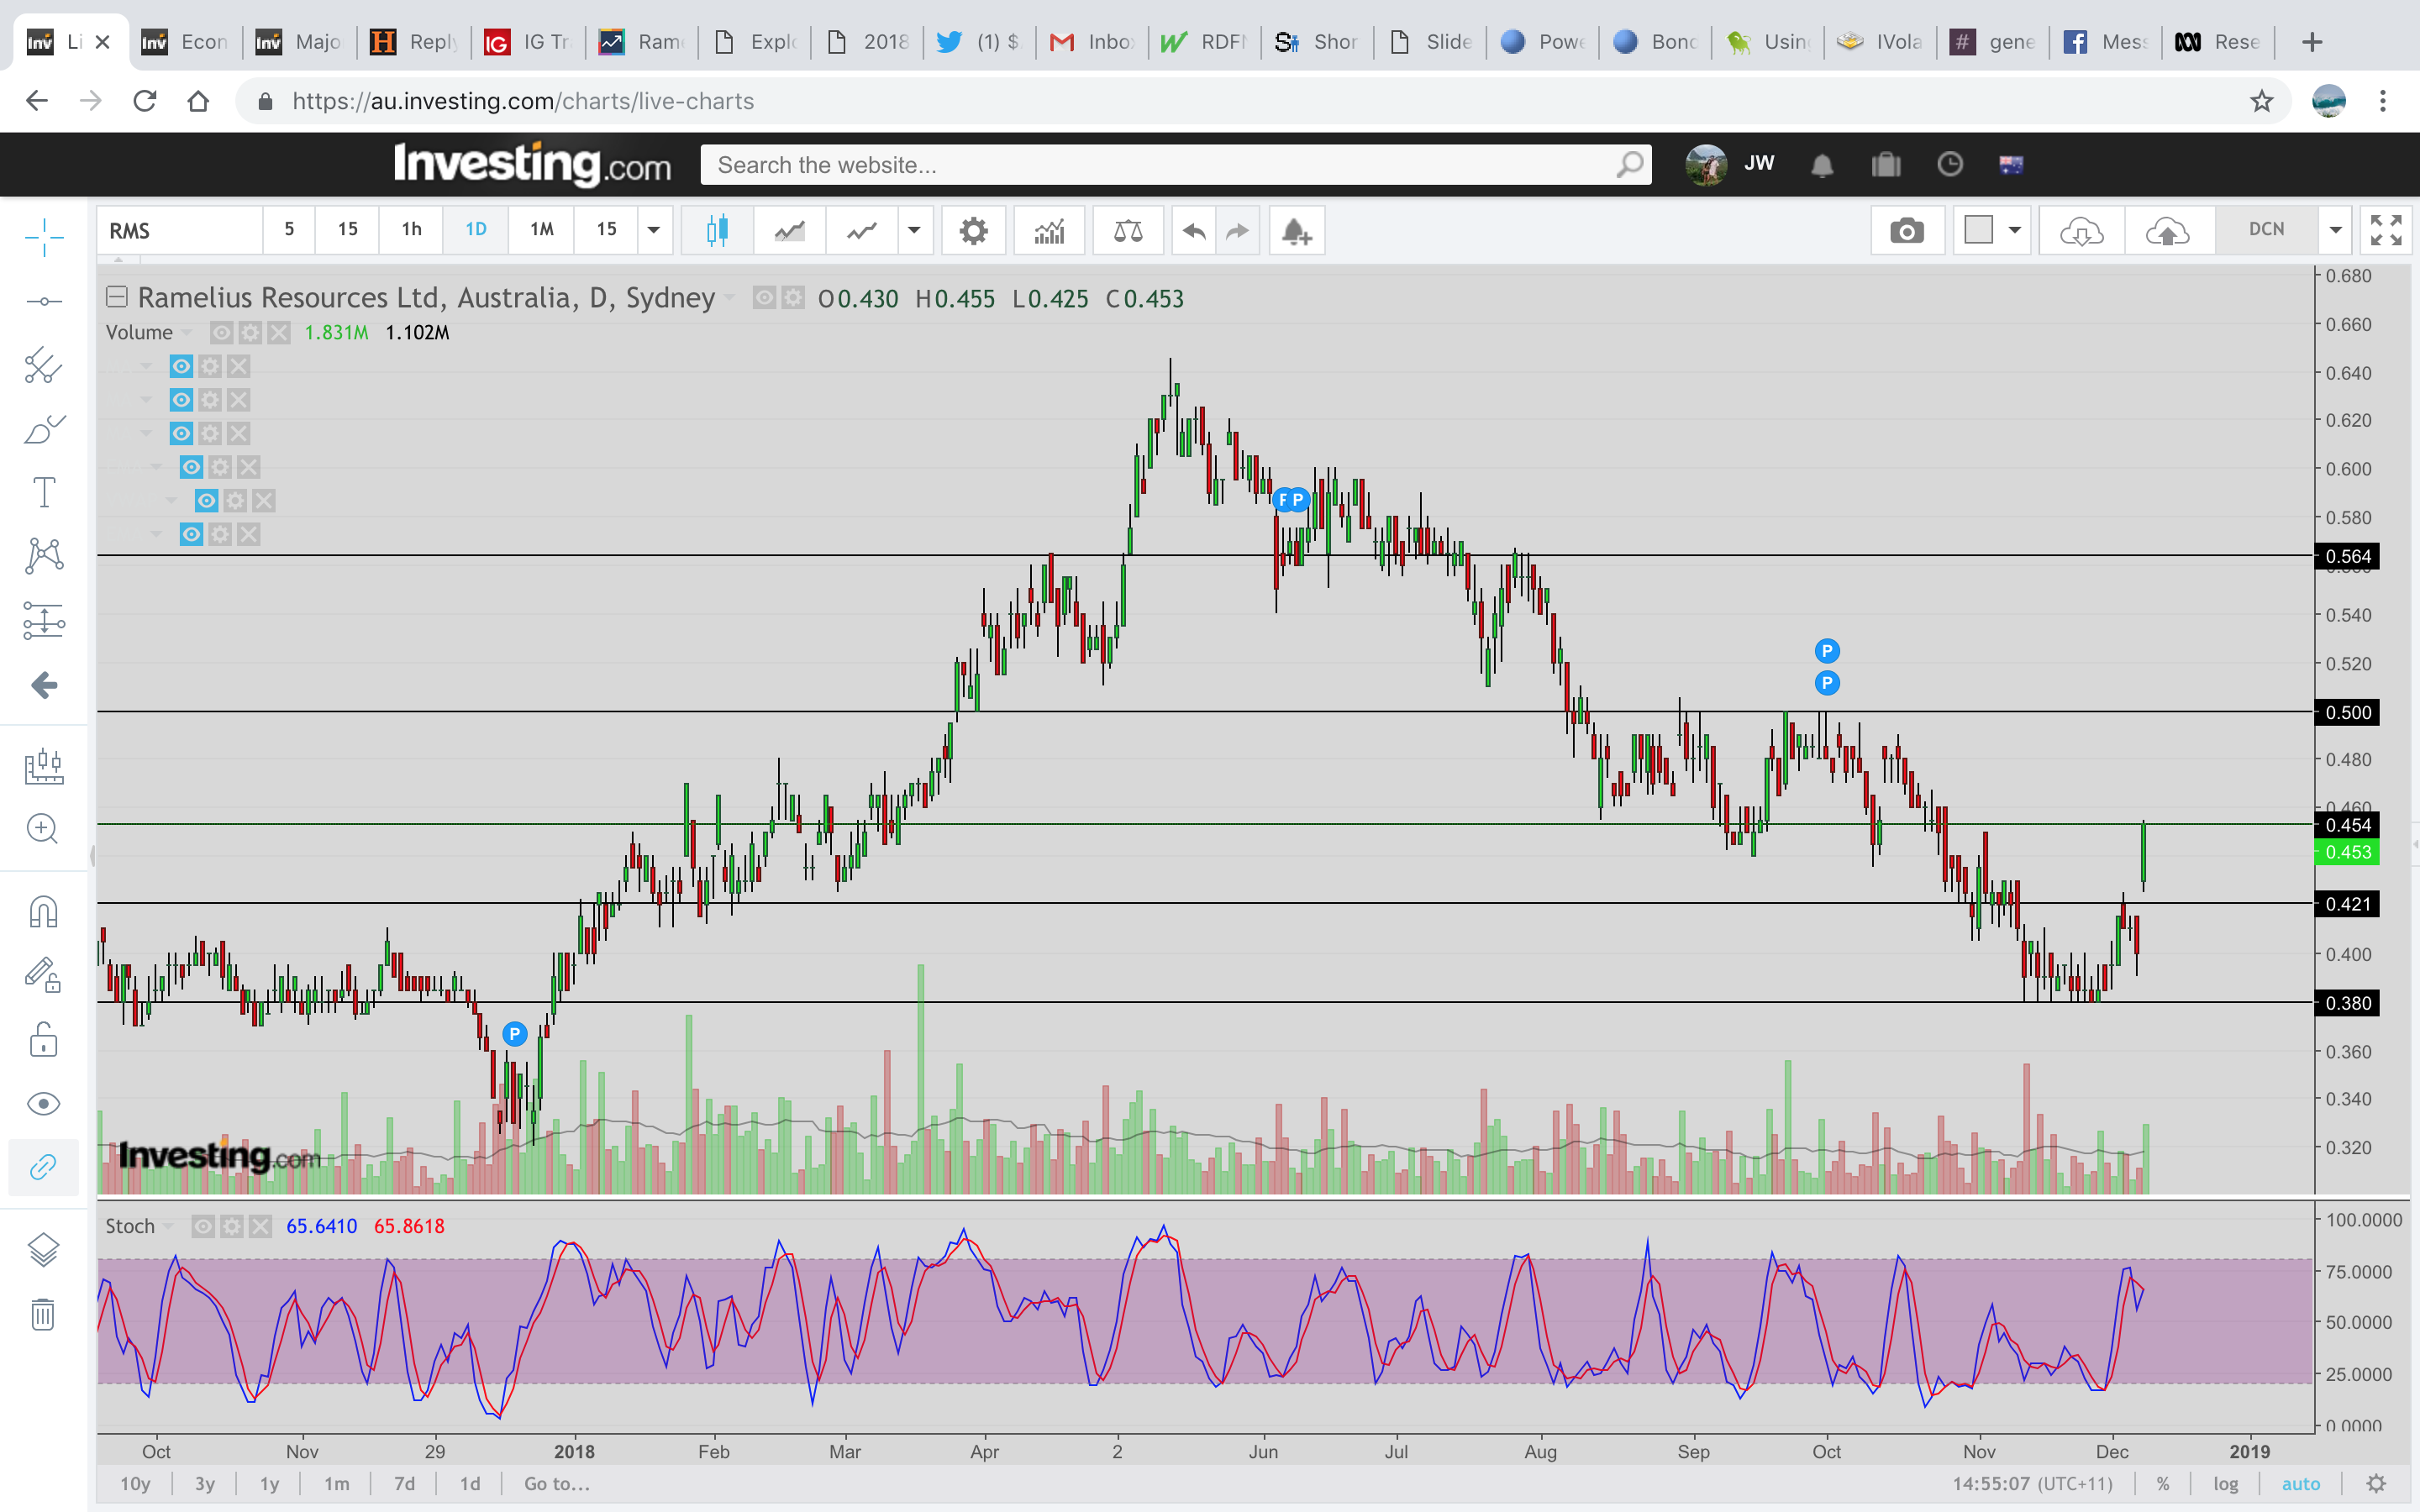Screen dimensions: 2420x1512
Task: Open chart properties gear icon
Action: 974,231
